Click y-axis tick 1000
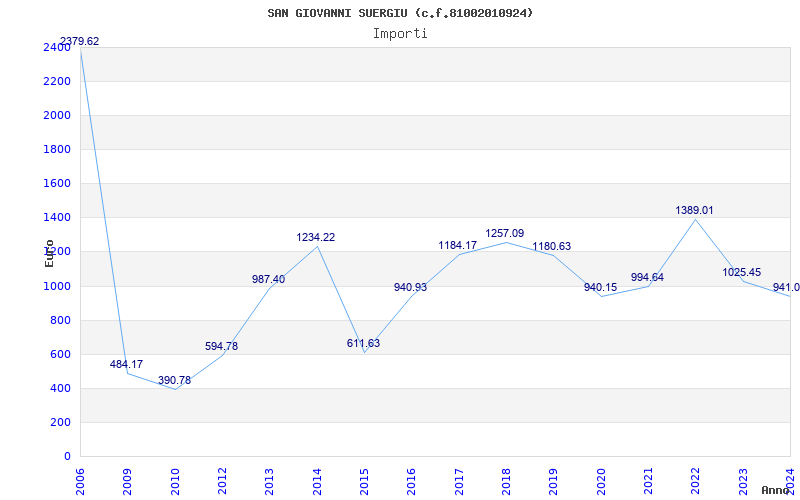This screenshot has height=500, width=800. (x=55, y=286)
